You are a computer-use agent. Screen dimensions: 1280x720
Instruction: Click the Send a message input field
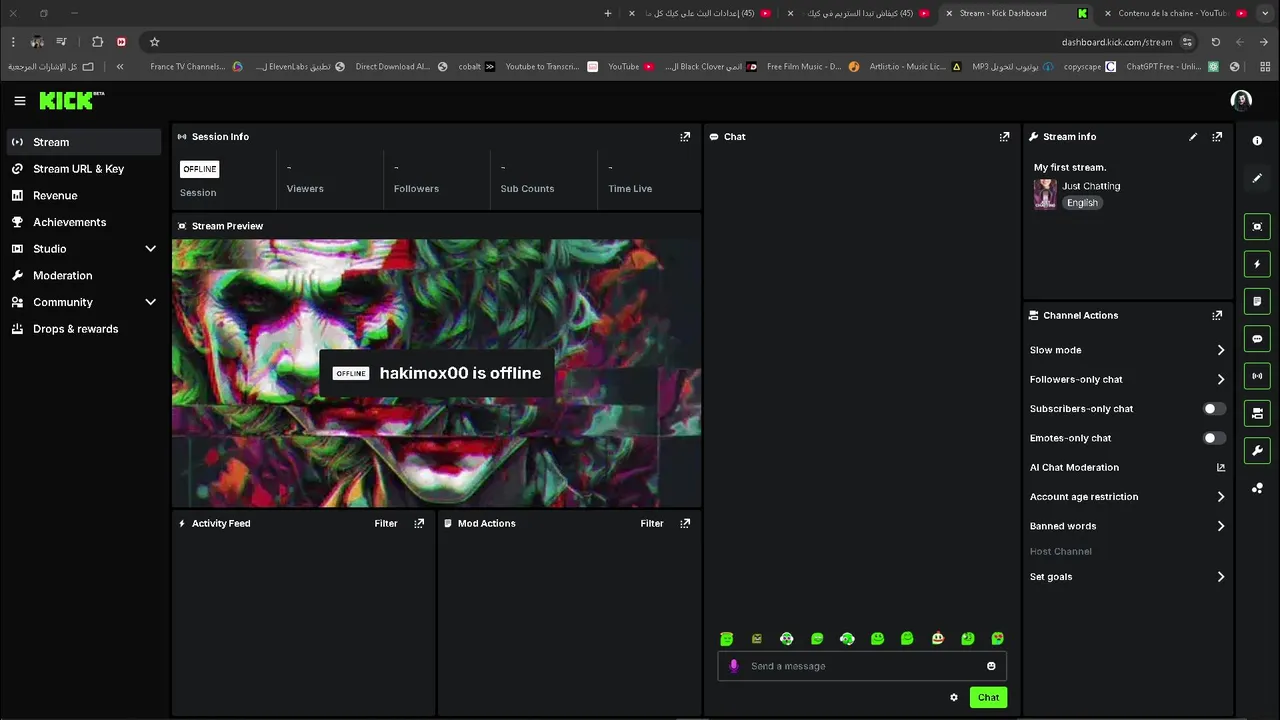tap(862, 666)
